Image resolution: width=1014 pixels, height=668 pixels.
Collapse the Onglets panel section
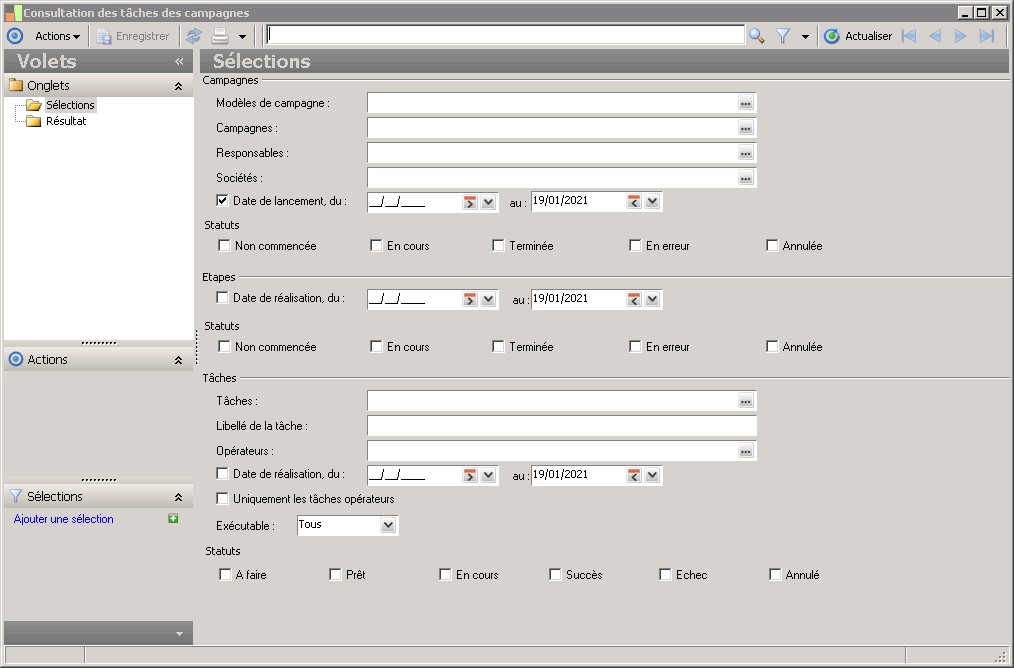[x=178, y=86]
